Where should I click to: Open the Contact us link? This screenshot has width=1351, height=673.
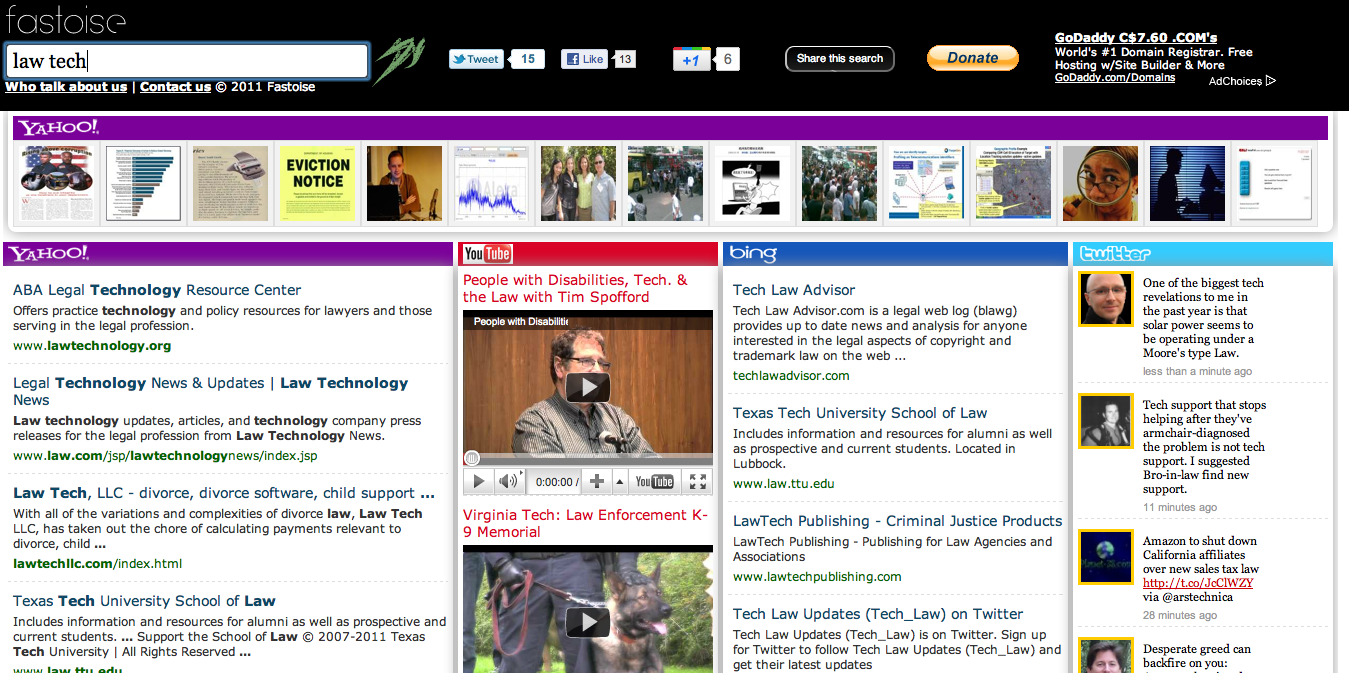pos(175,87)
